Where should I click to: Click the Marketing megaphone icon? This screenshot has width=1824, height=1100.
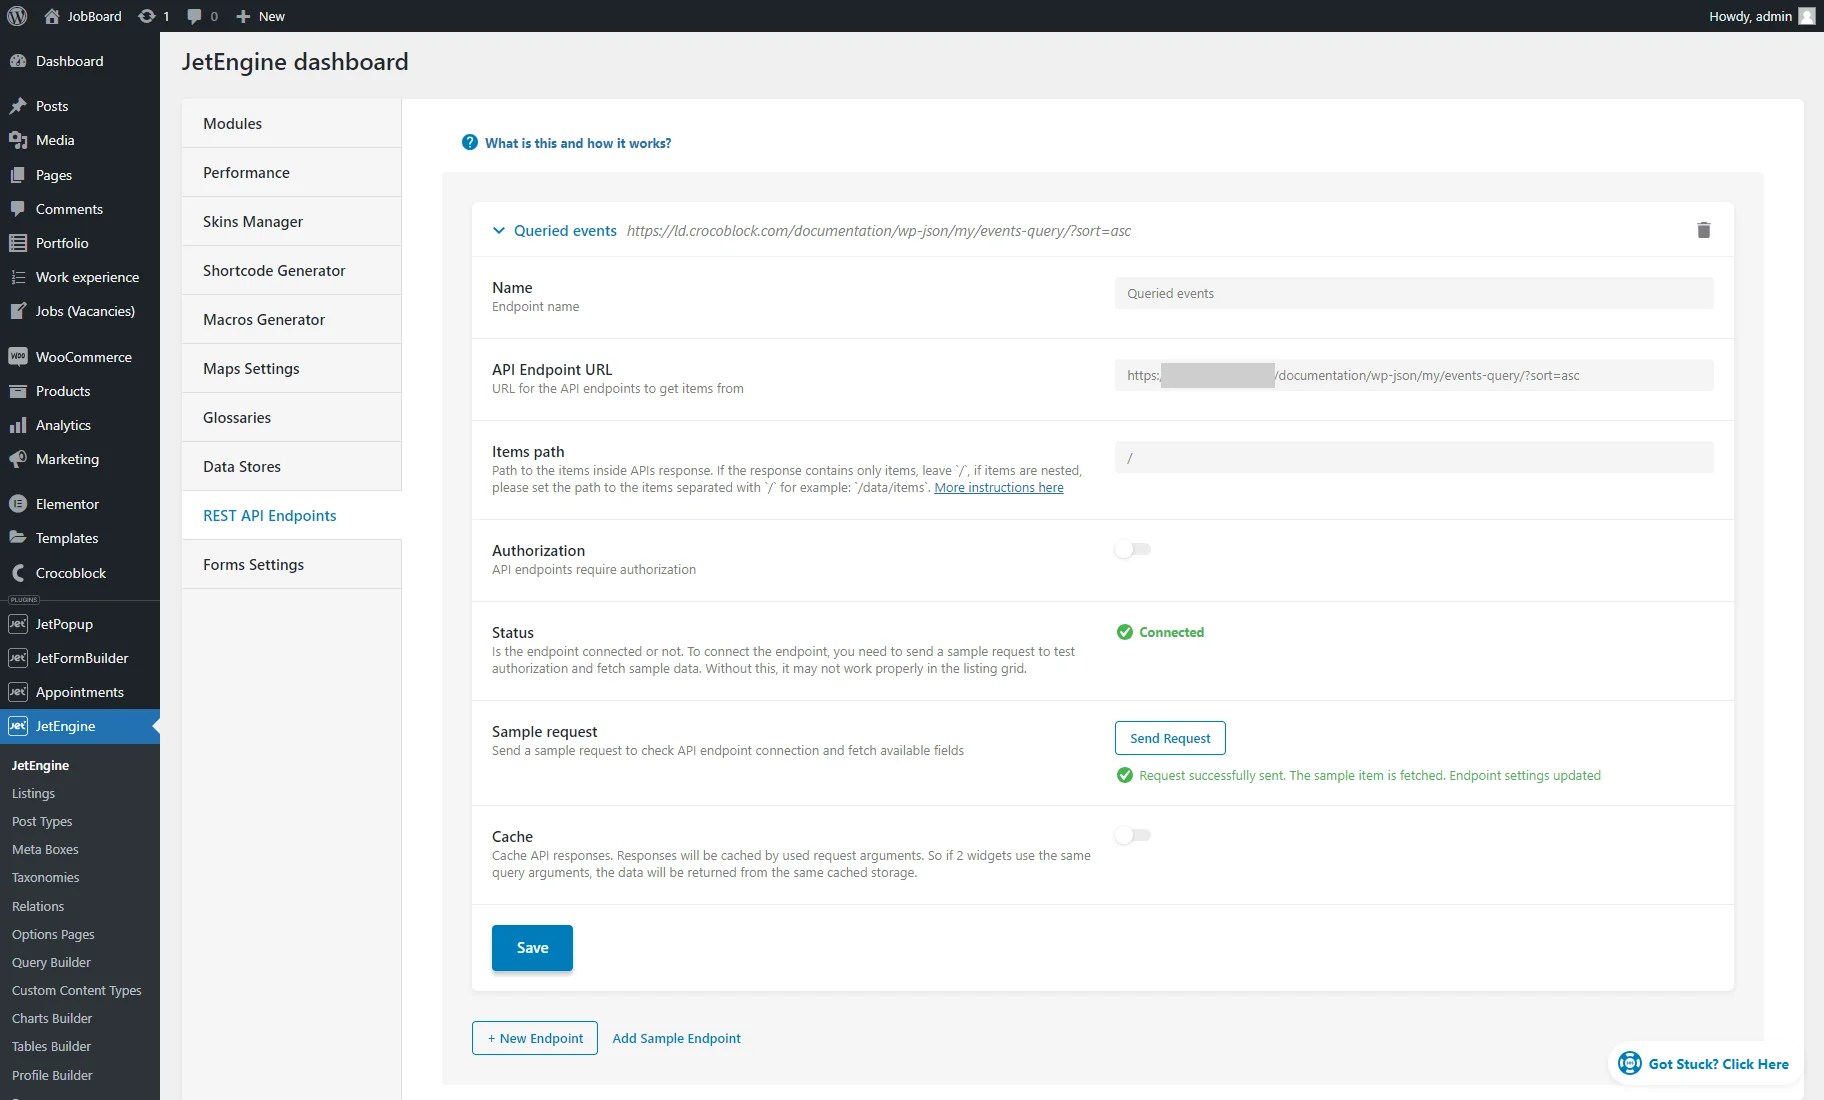(18, 459)
